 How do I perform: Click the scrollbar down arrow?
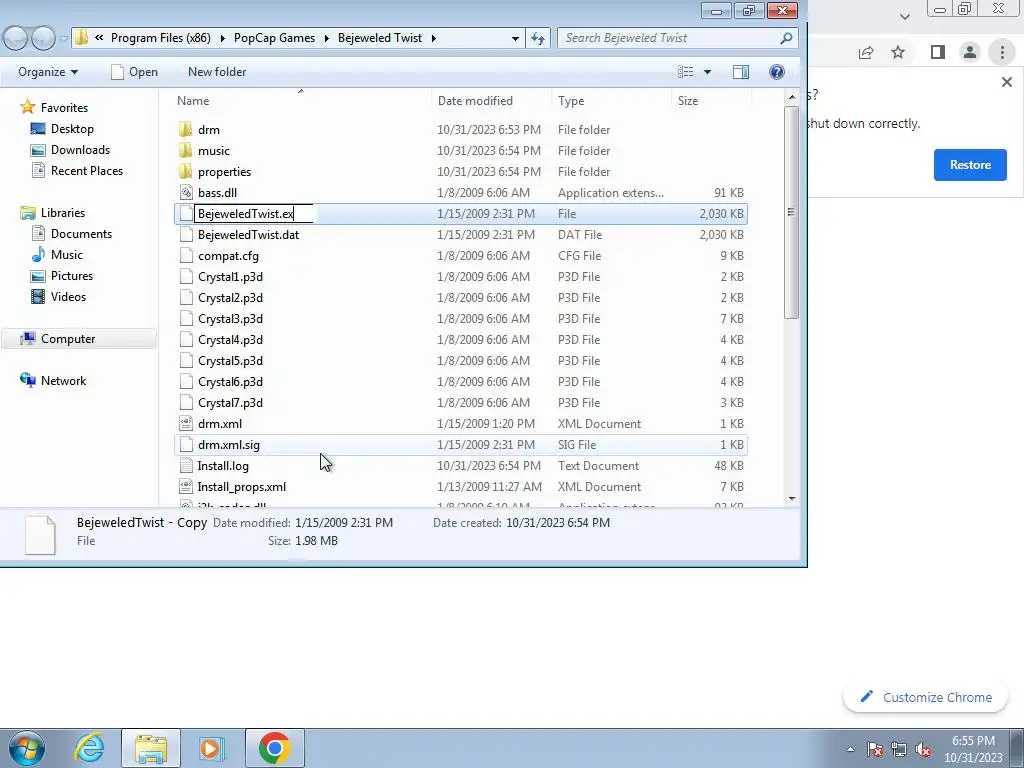click(x=792, y=499)
